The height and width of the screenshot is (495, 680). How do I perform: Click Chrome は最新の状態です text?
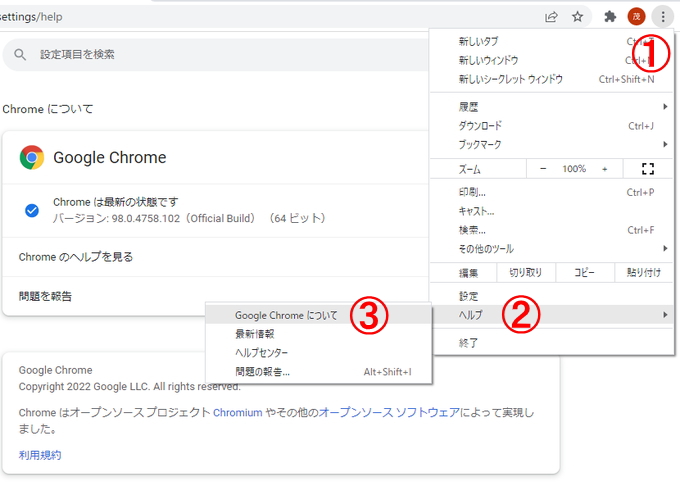tap(115, 202)
